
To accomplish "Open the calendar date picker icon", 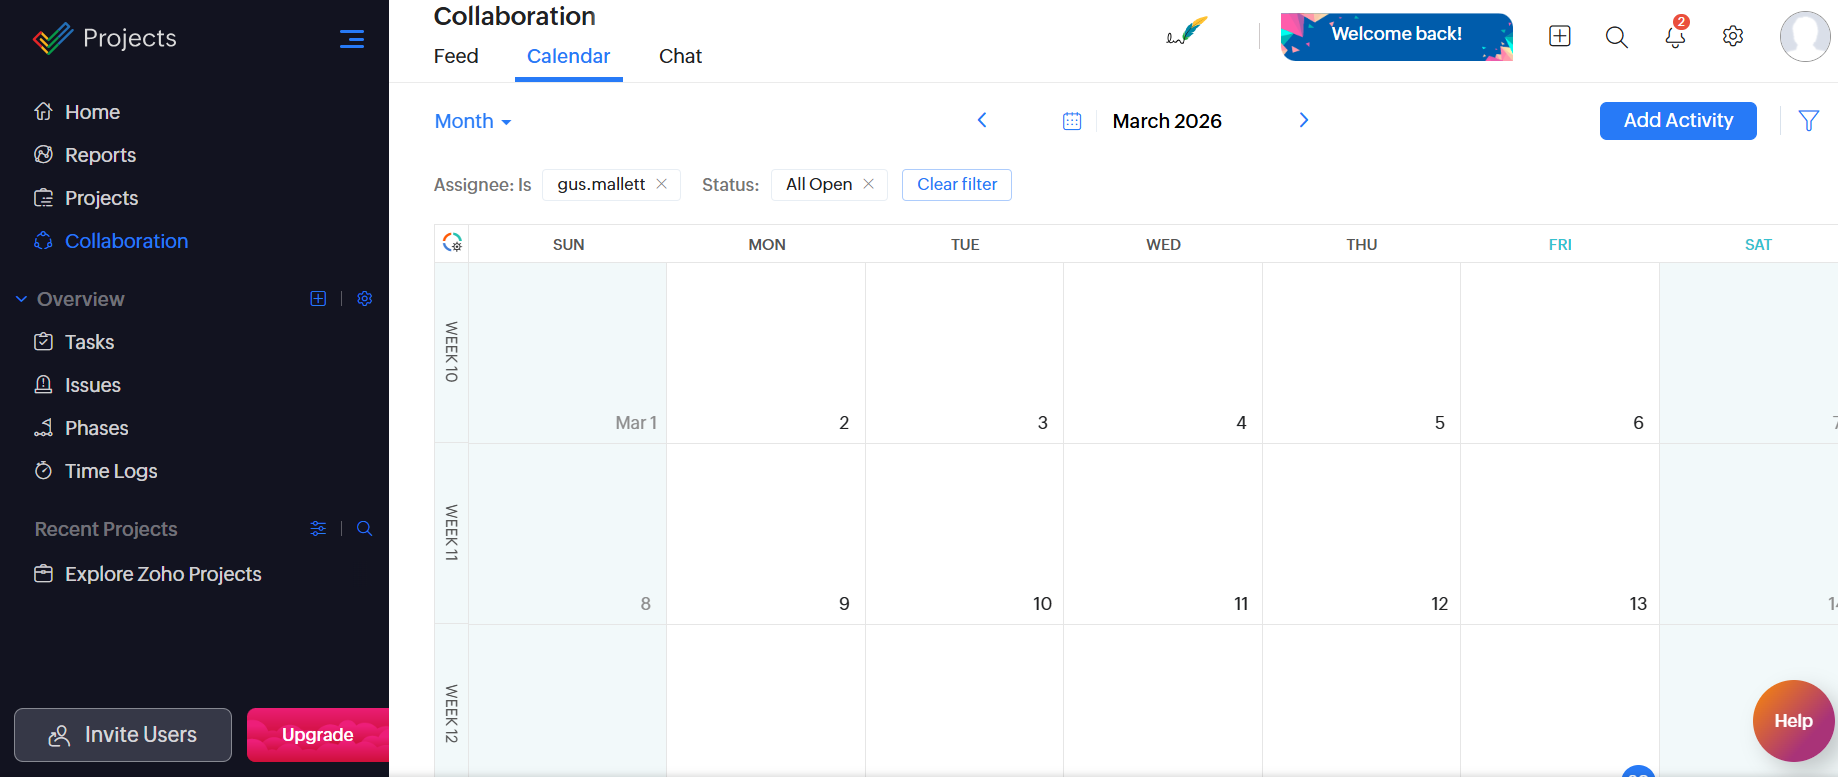I will click(x=1072, y=121).
